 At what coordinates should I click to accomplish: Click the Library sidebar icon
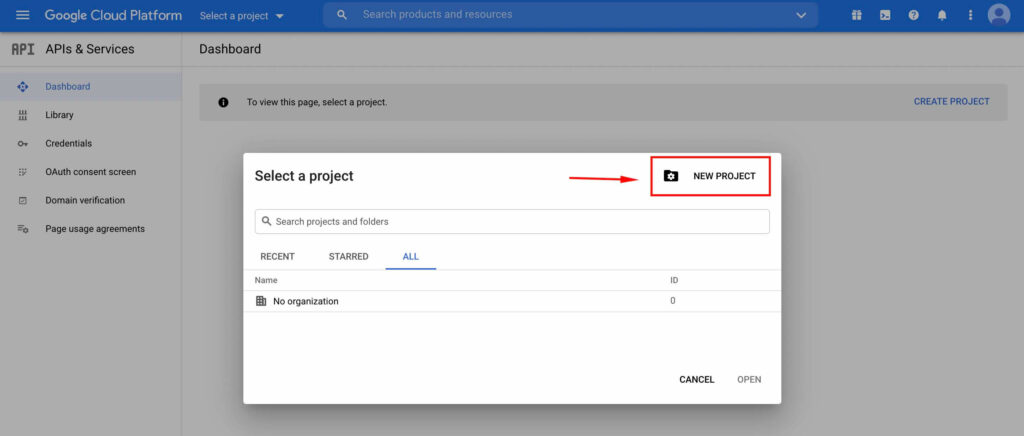pyautogui.click(x=23, y=115)
